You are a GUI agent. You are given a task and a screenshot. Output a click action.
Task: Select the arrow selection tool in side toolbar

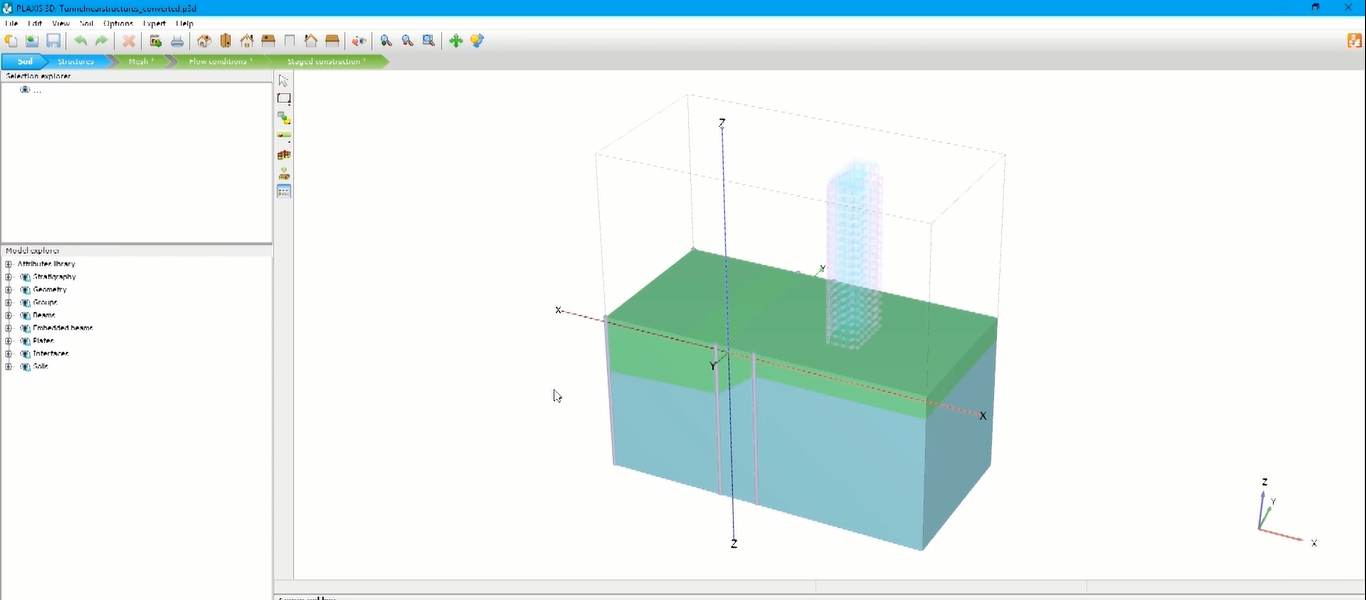(284, 81)
